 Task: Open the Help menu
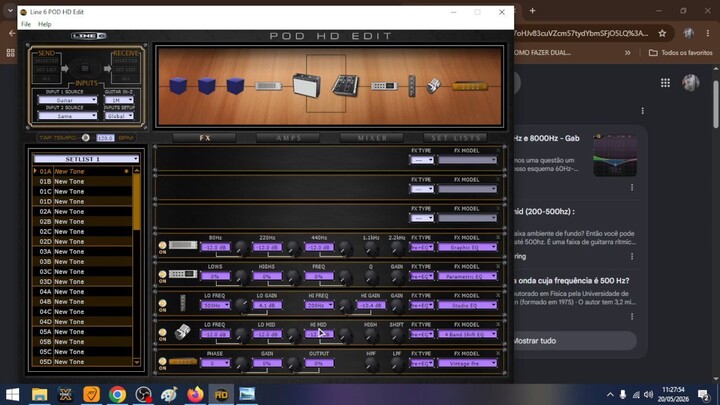pos(45,24)
